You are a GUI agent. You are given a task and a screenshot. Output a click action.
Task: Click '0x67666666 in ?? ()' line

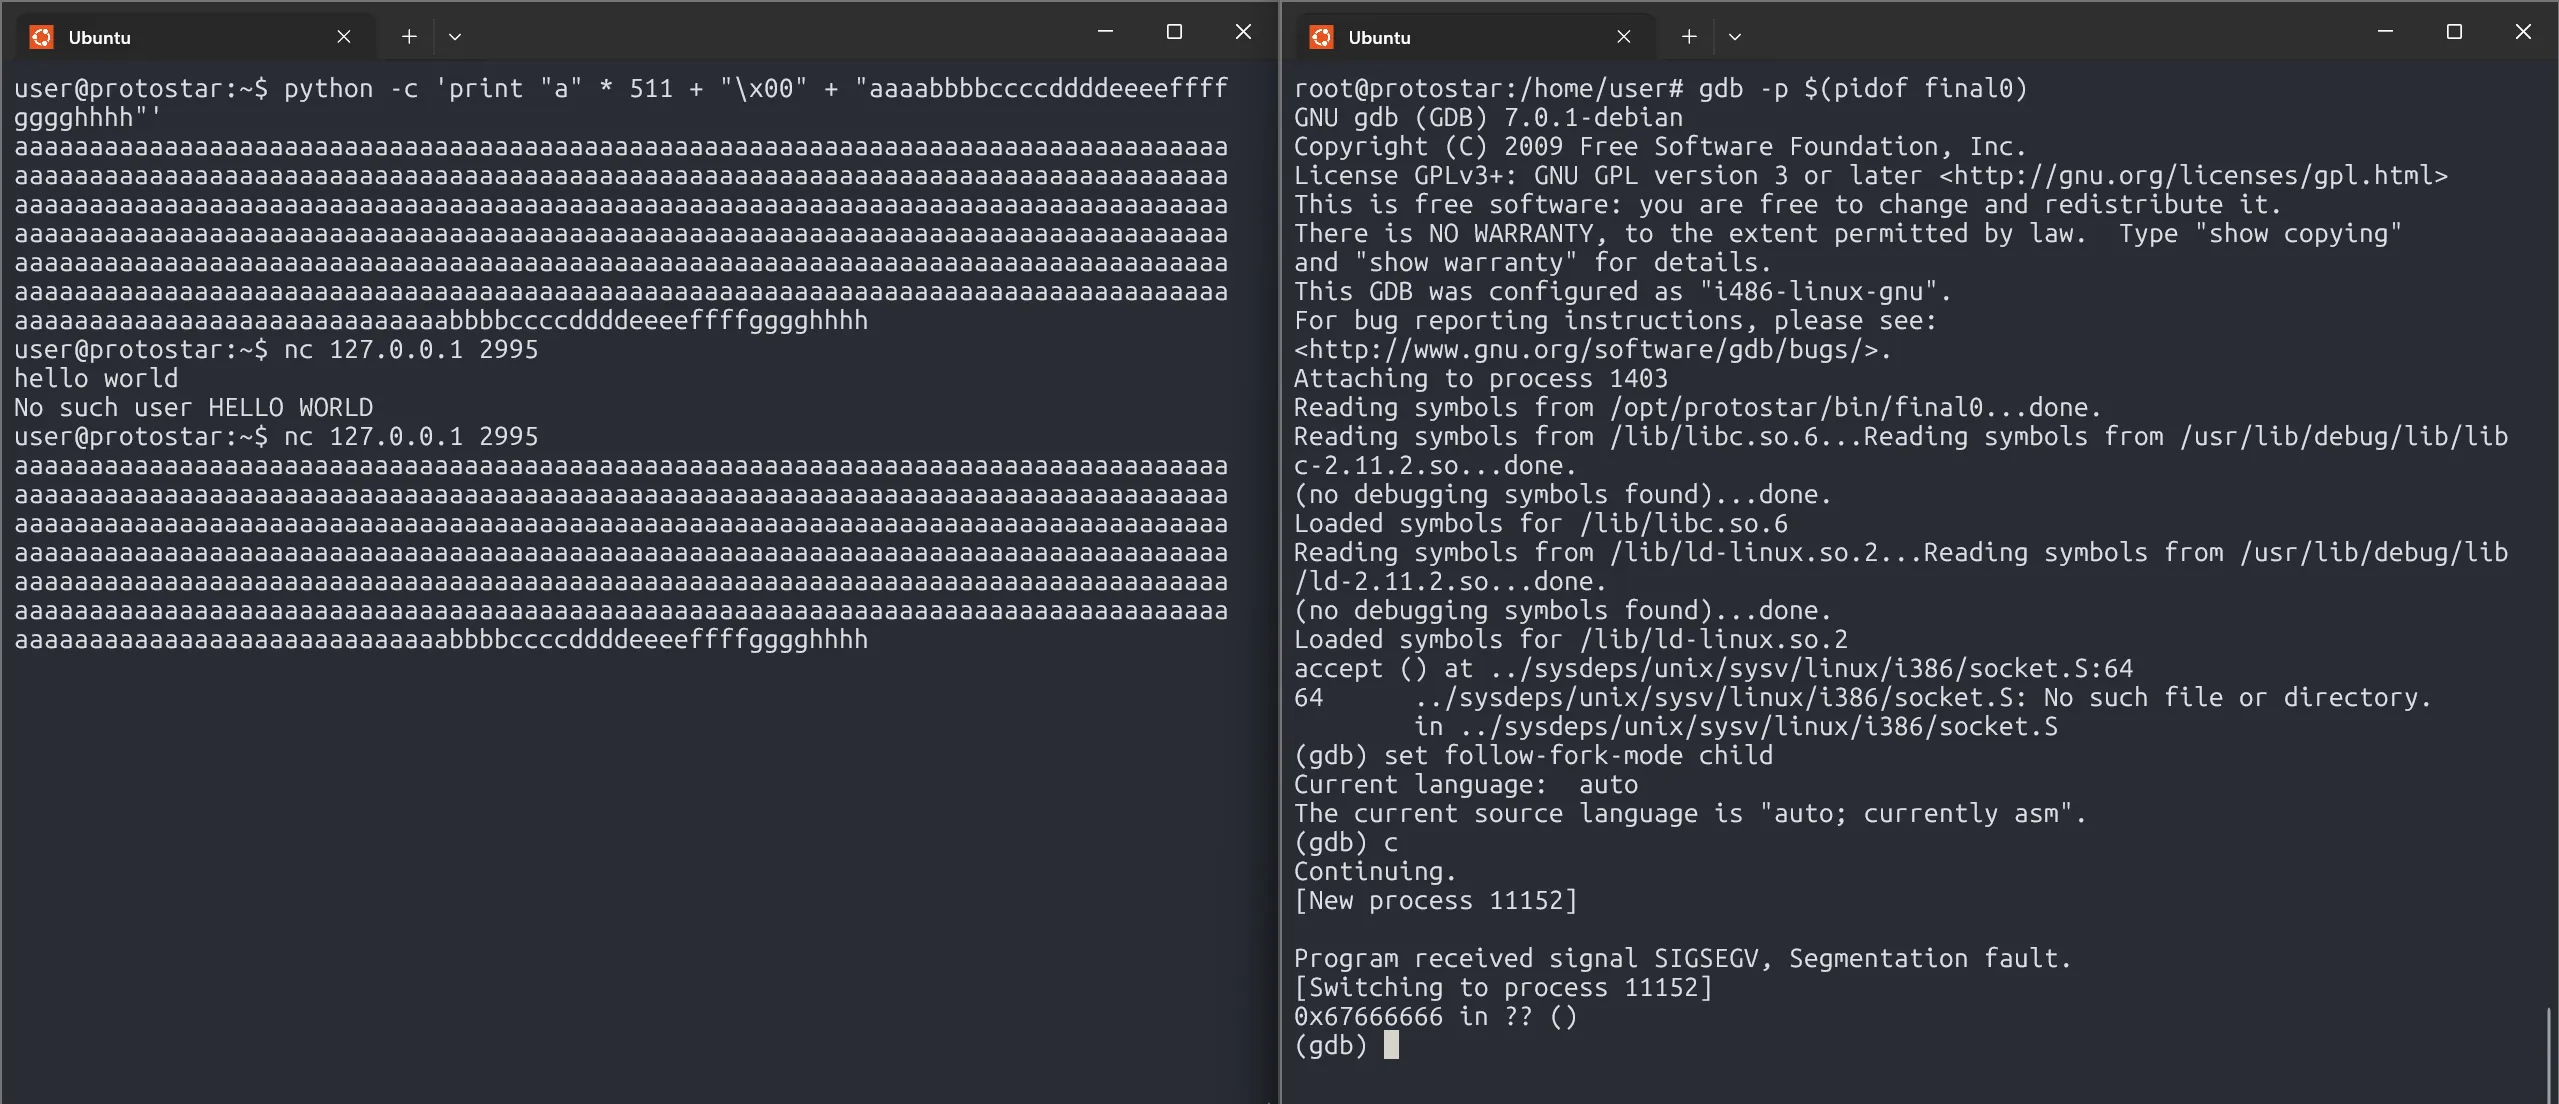1435,1017
